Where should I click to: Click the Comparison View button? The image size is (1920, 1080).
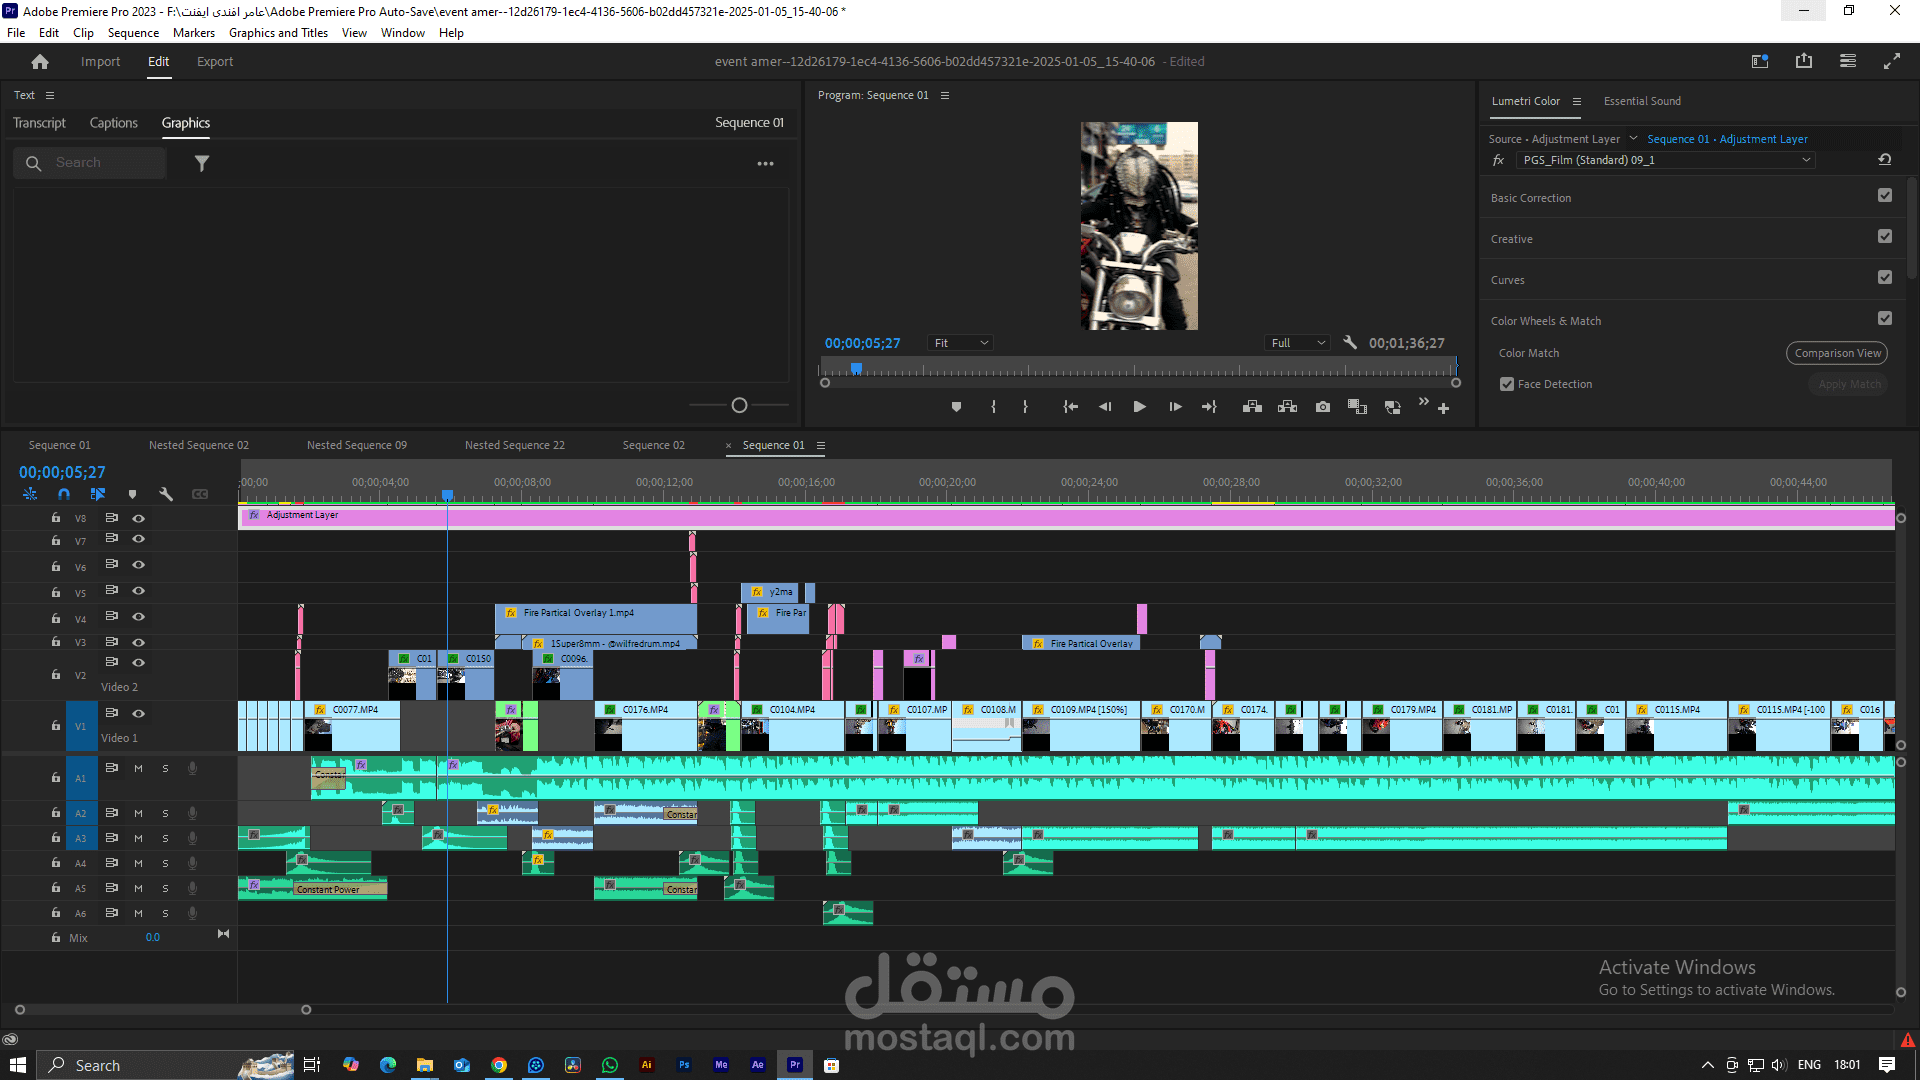click(x=1837, y=353)
